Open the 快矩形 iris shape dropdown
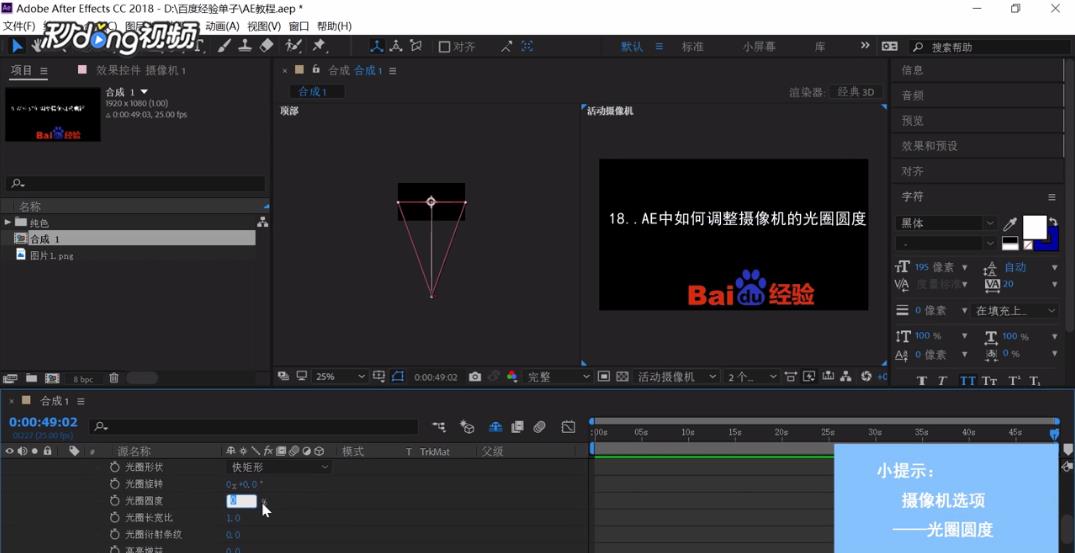 pos(279,467)
